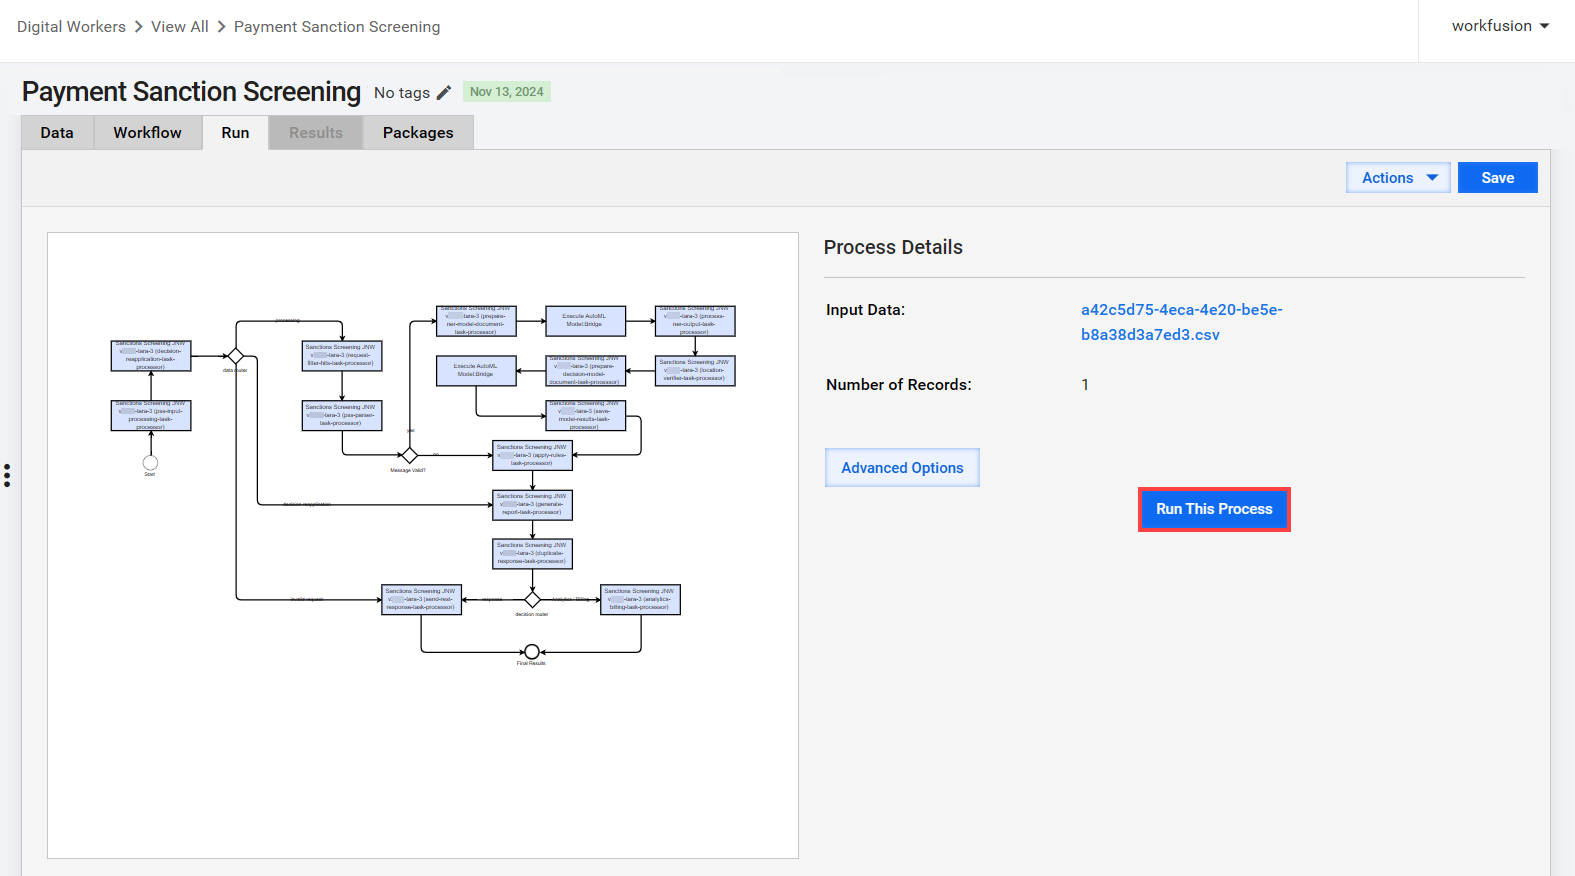The width and height of the screenshot is (1575, 876).
Task: Select the apply-rules task processor node
Action: 533,456
